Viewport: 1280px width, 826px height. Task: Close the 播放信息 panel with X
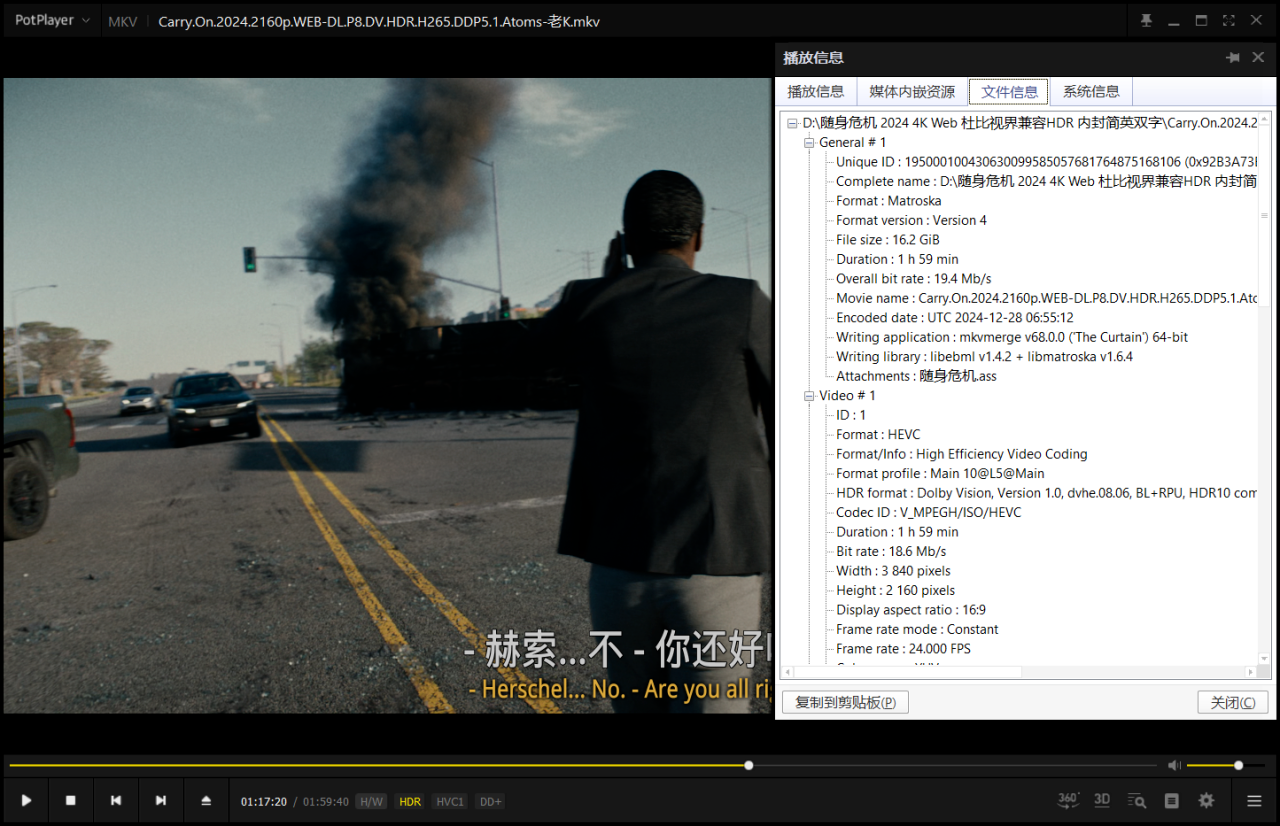pyautogui.click(x=1258, y=58)
